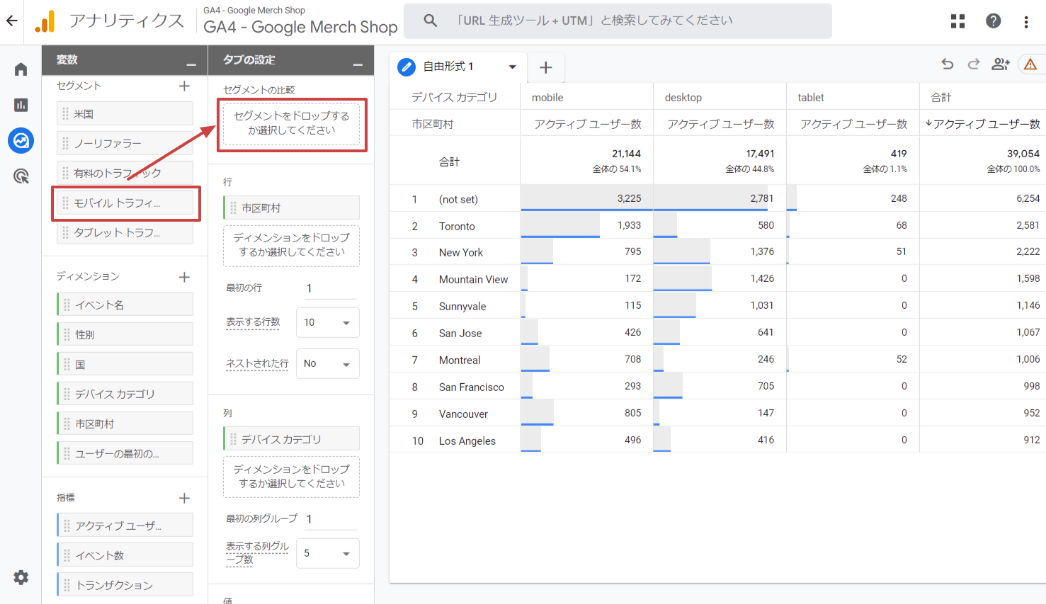Viewport: 1046px width, 604px height.
Task: Open Reports icon in left sidebar
Action: (21, 105)
